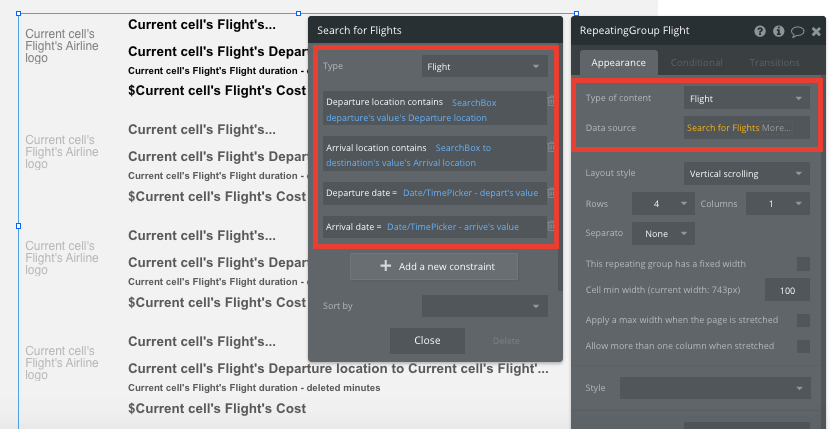Open the Style dropdown
830x429 pixels.
(x=715, y=388)
